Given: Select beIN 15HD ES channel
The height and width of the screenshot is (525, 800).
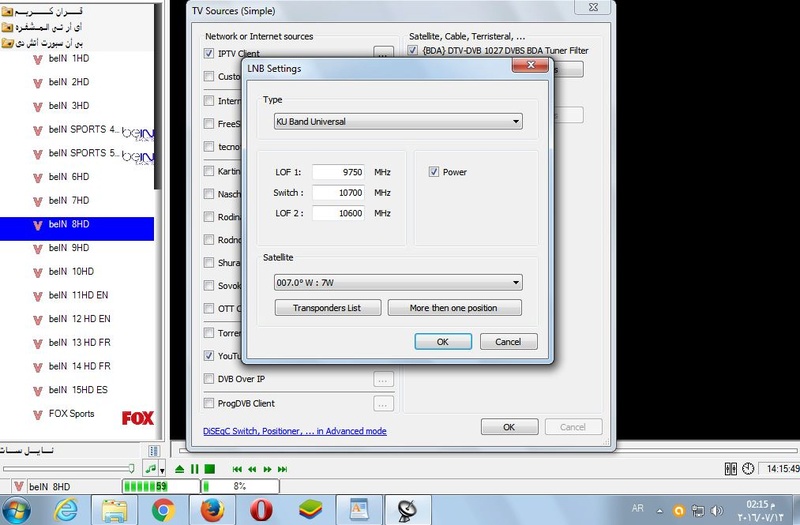Looking at the screenshot, I should (x=78, y=390).
